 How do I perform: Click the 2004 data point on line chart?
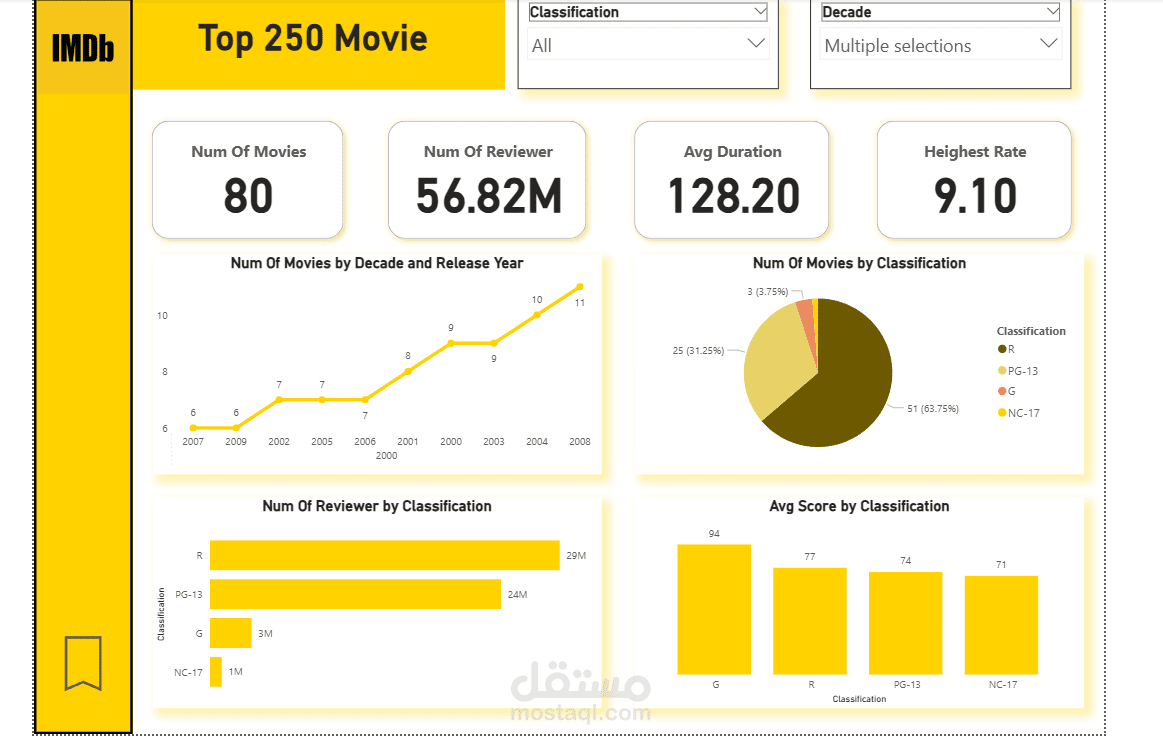click(537, 315)
